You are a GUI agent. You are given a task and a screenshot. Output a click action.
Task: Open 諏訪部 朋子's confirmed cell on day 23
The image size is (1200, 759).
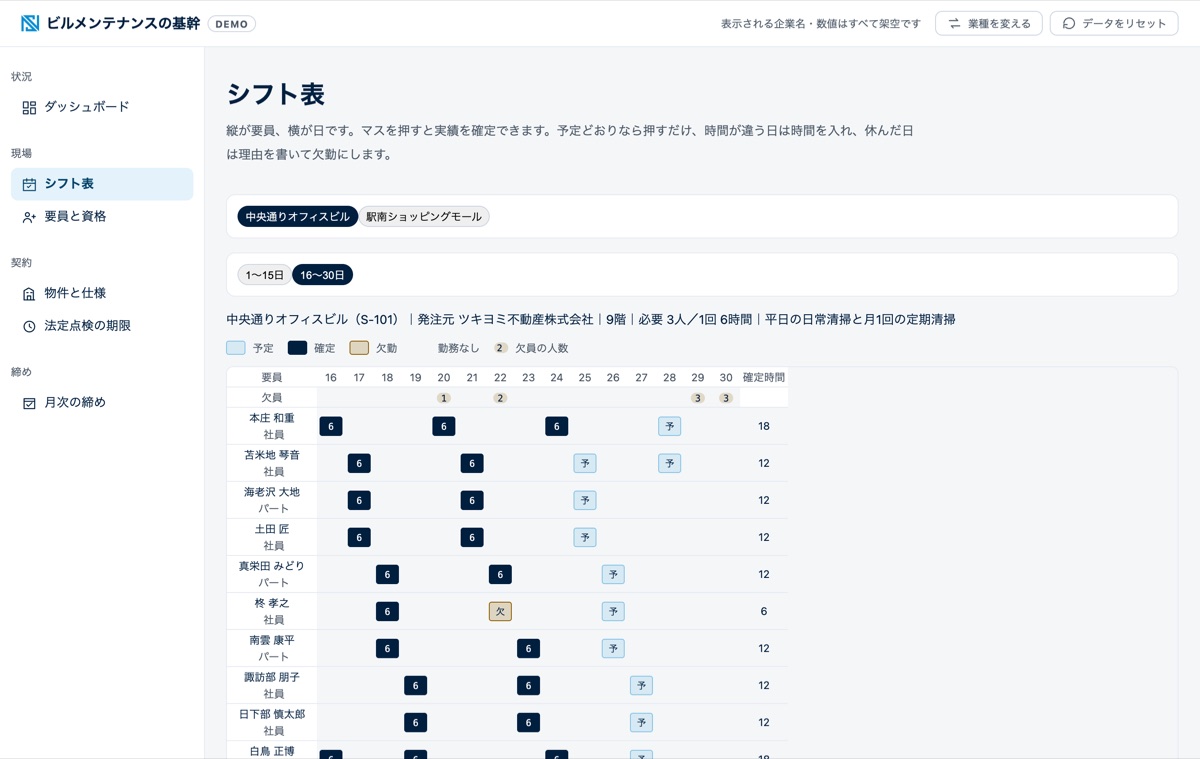point(529,685)
